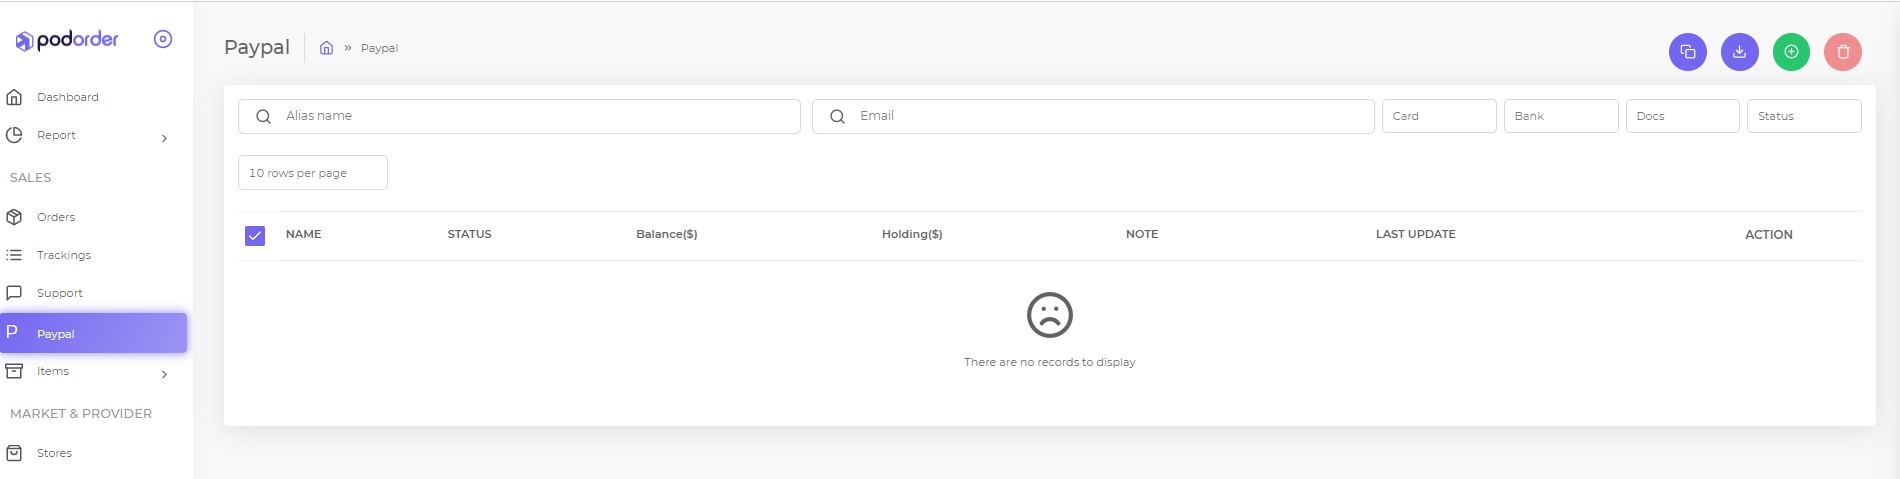Click the NOTE column header

(x=1142, y=234)
